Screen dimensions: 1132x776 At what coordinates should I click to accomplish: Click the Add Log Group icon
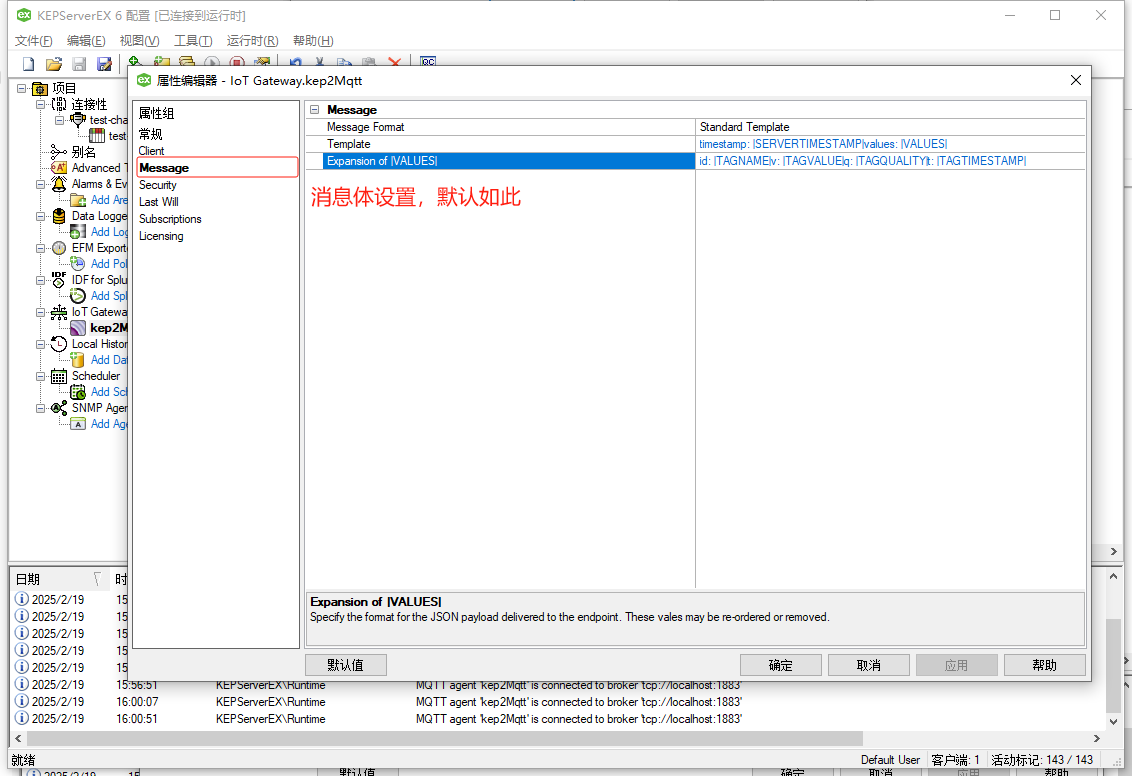(78, 232)
